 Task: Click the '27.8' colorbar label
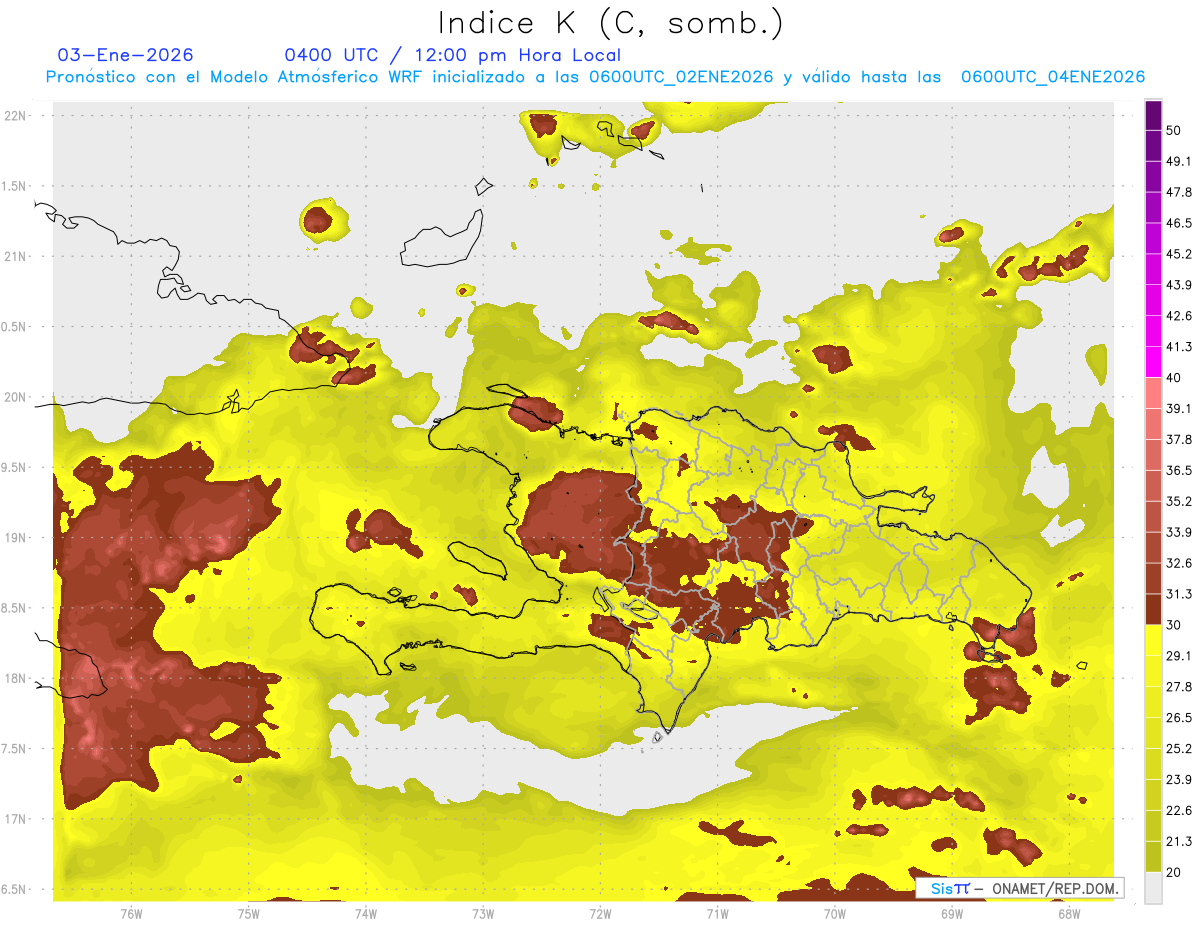(x=1179, y=687)
